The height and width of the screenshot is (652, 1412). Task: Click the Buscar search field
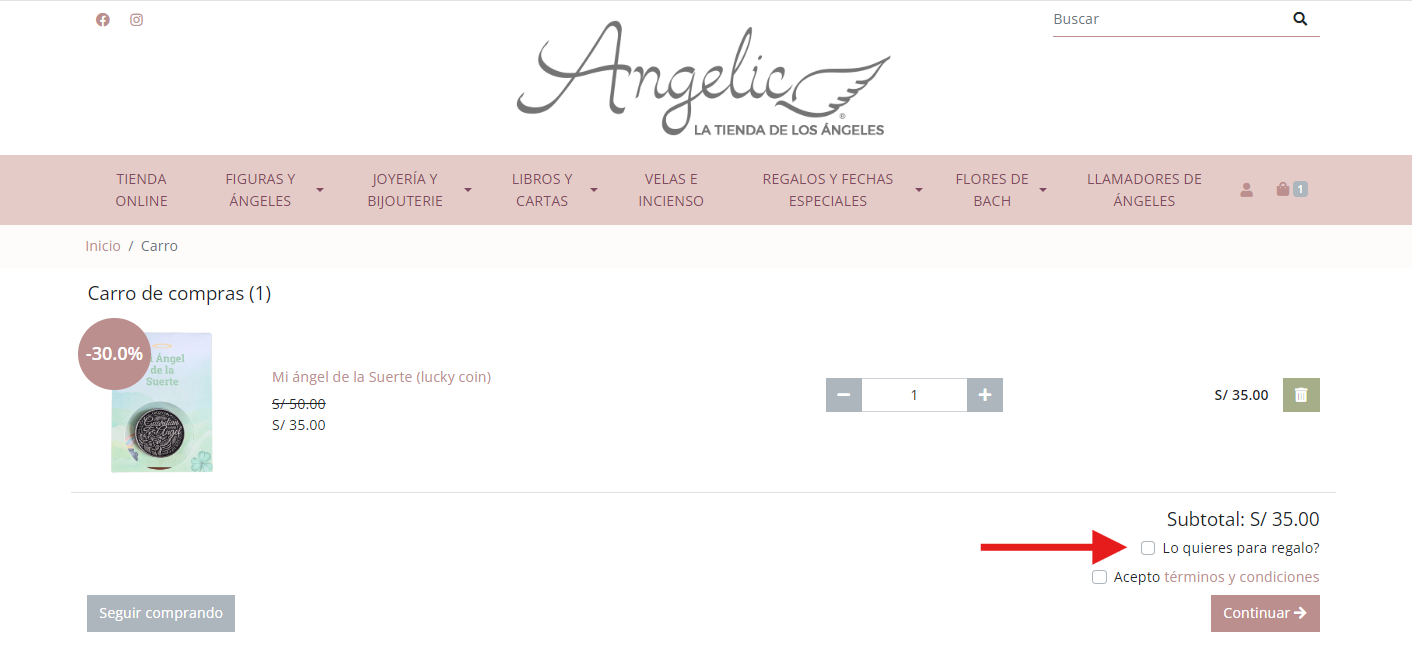click(x=1165, y=19)
